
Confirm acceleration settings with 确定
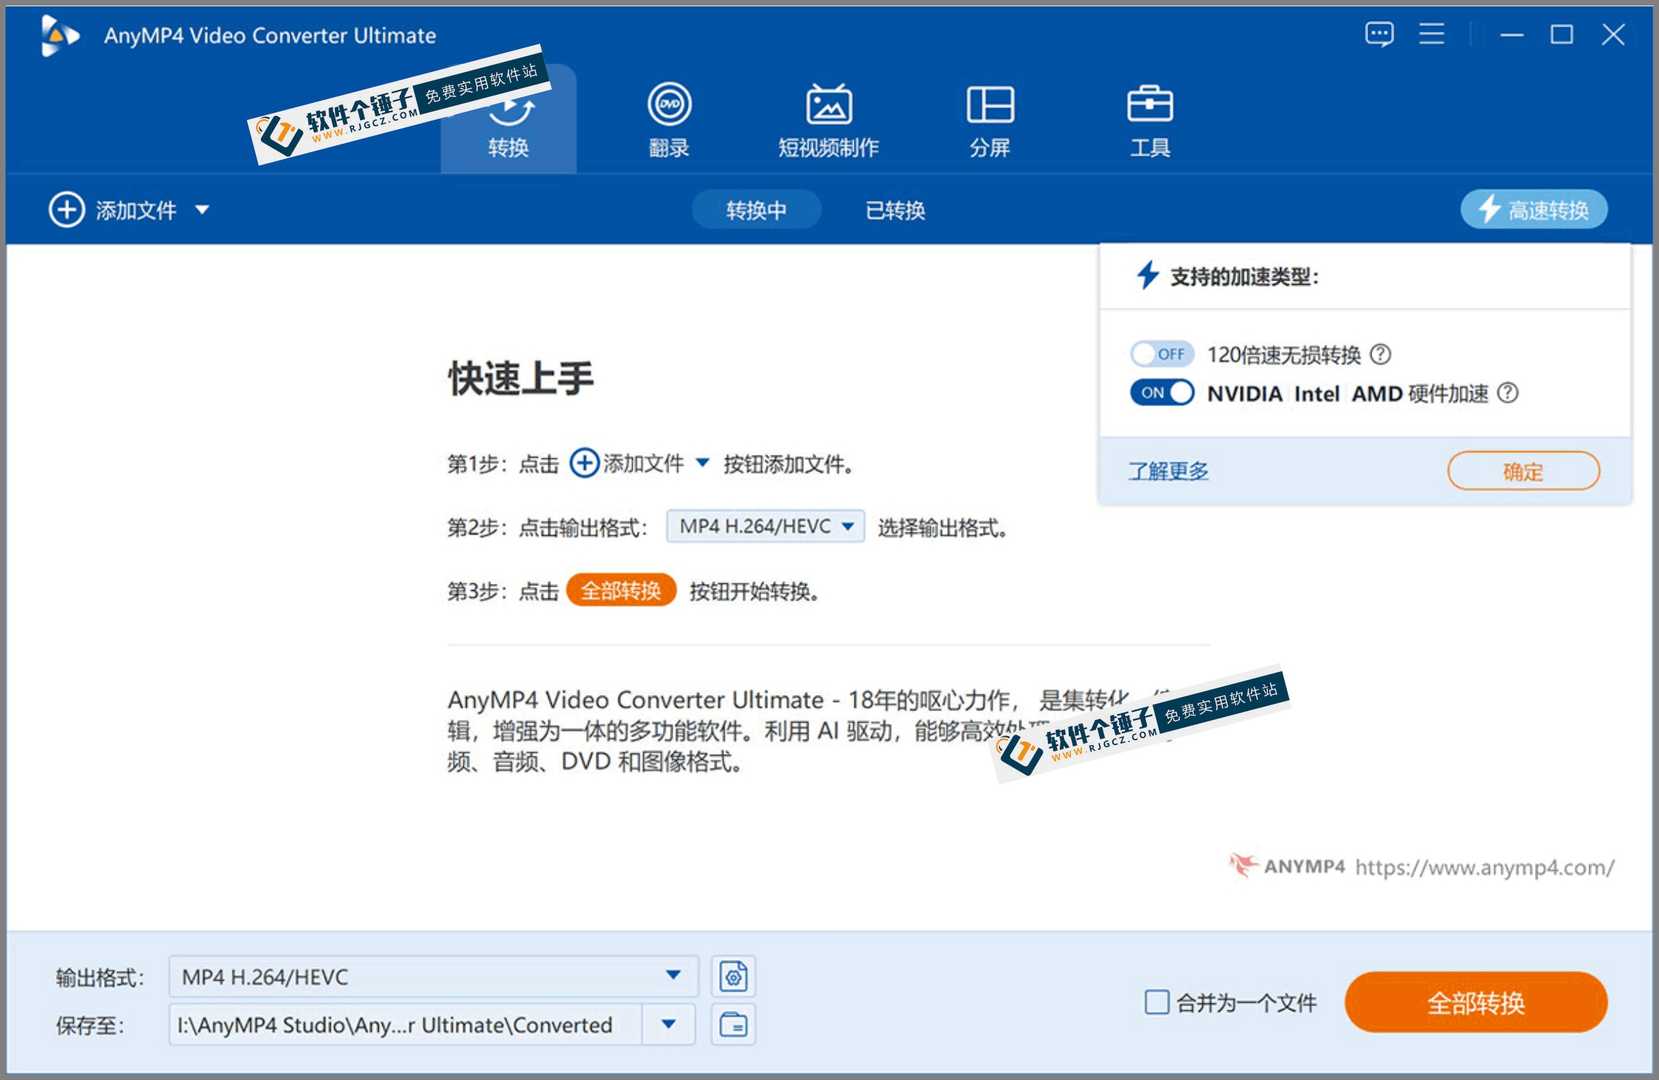tap(1523, 471)
